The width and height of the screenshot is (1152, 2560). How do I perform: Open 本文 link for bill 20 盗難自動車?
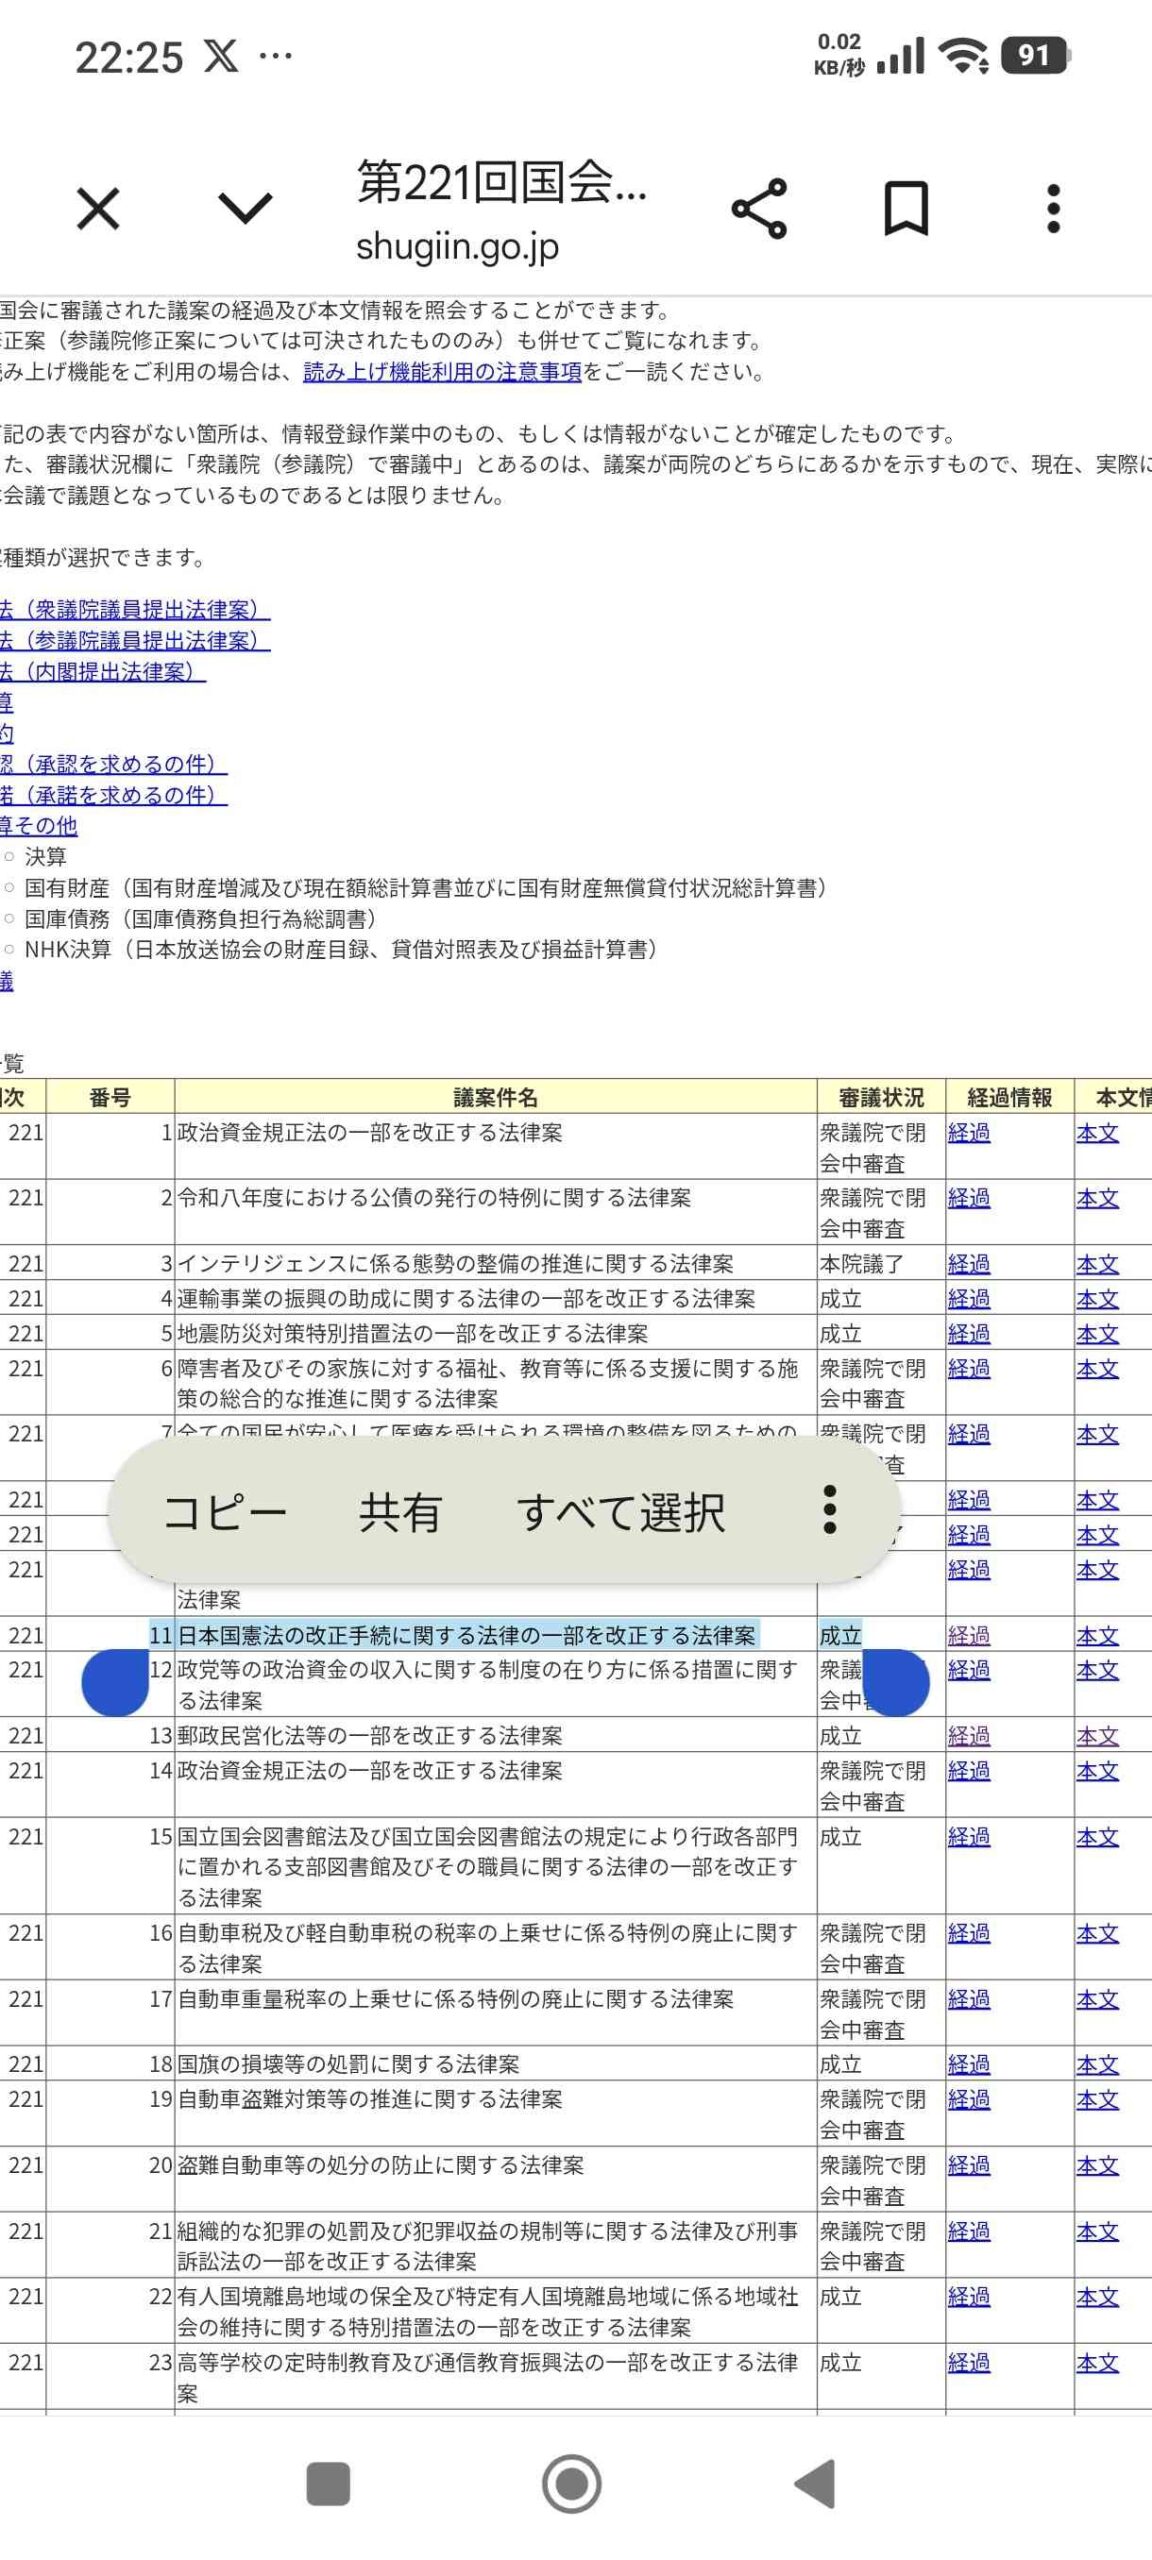(1098, 2165)
